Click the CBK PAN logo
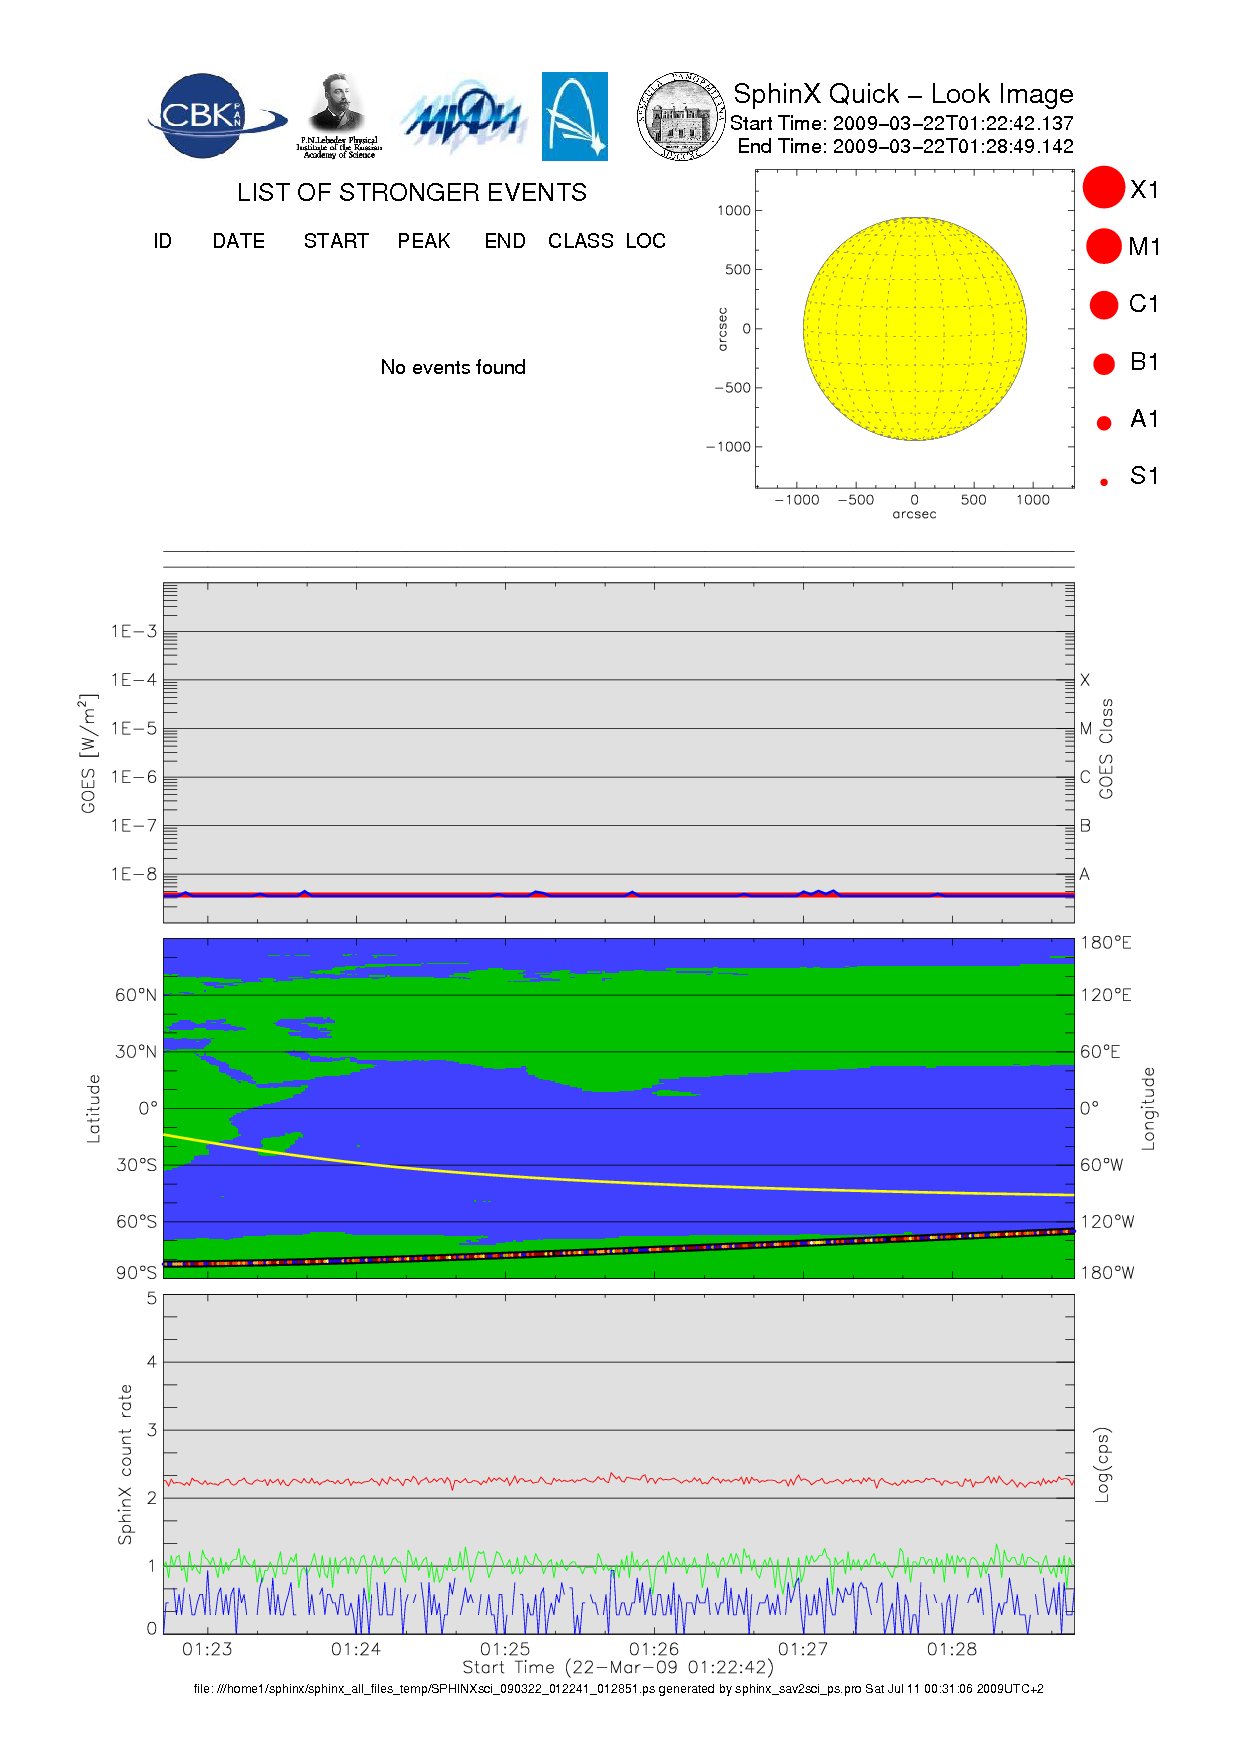The width and height of the screenshot is (1240, 1754). (213, 116)
